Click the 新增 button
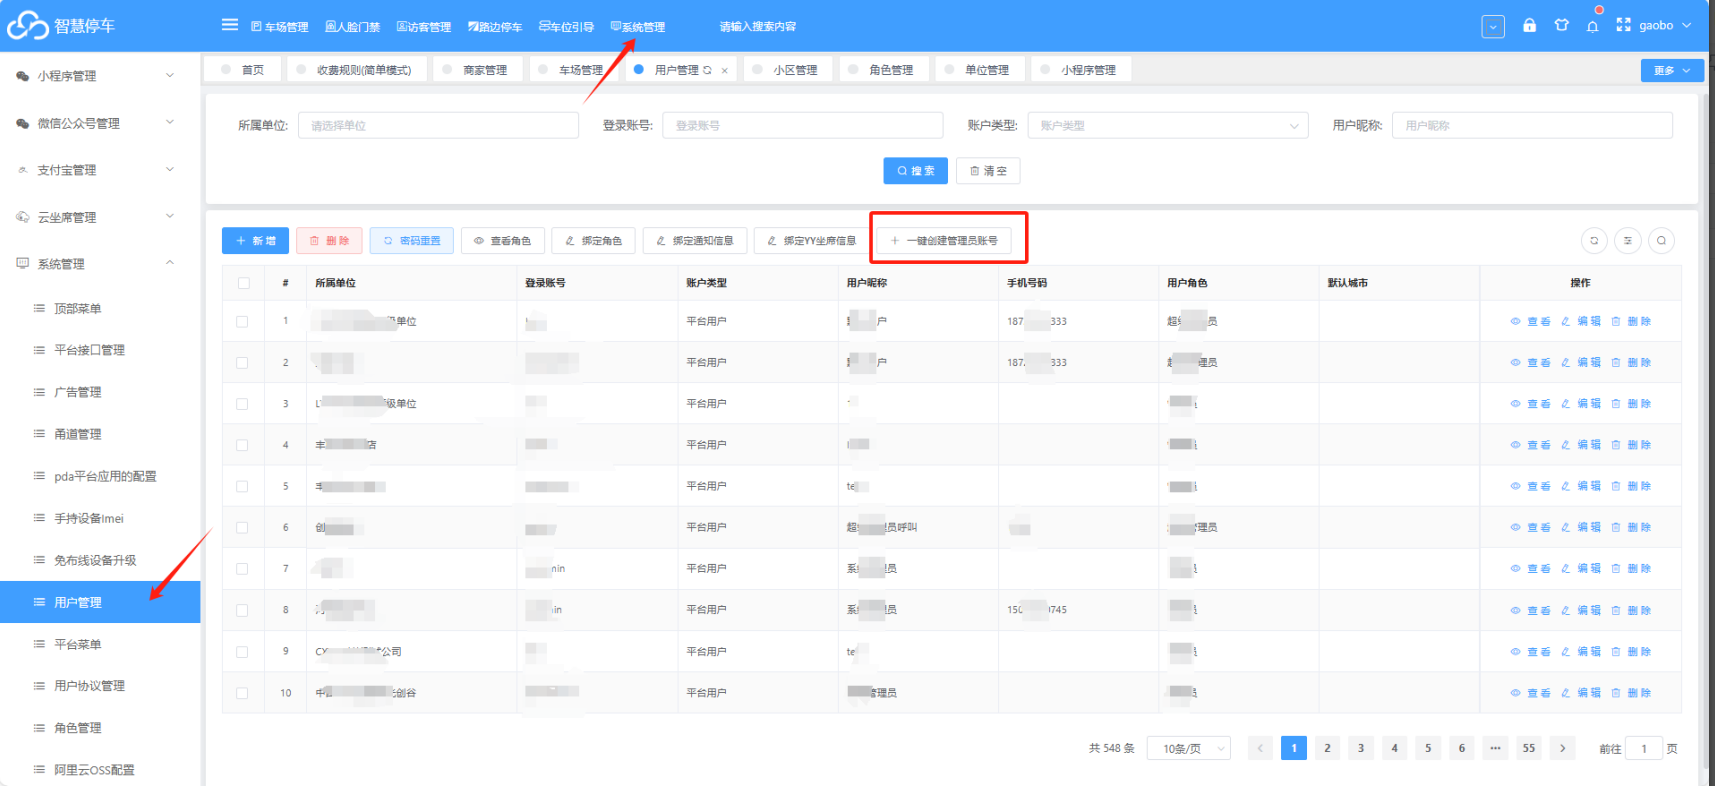1715x786 pixels. click(x=255, y=241)
